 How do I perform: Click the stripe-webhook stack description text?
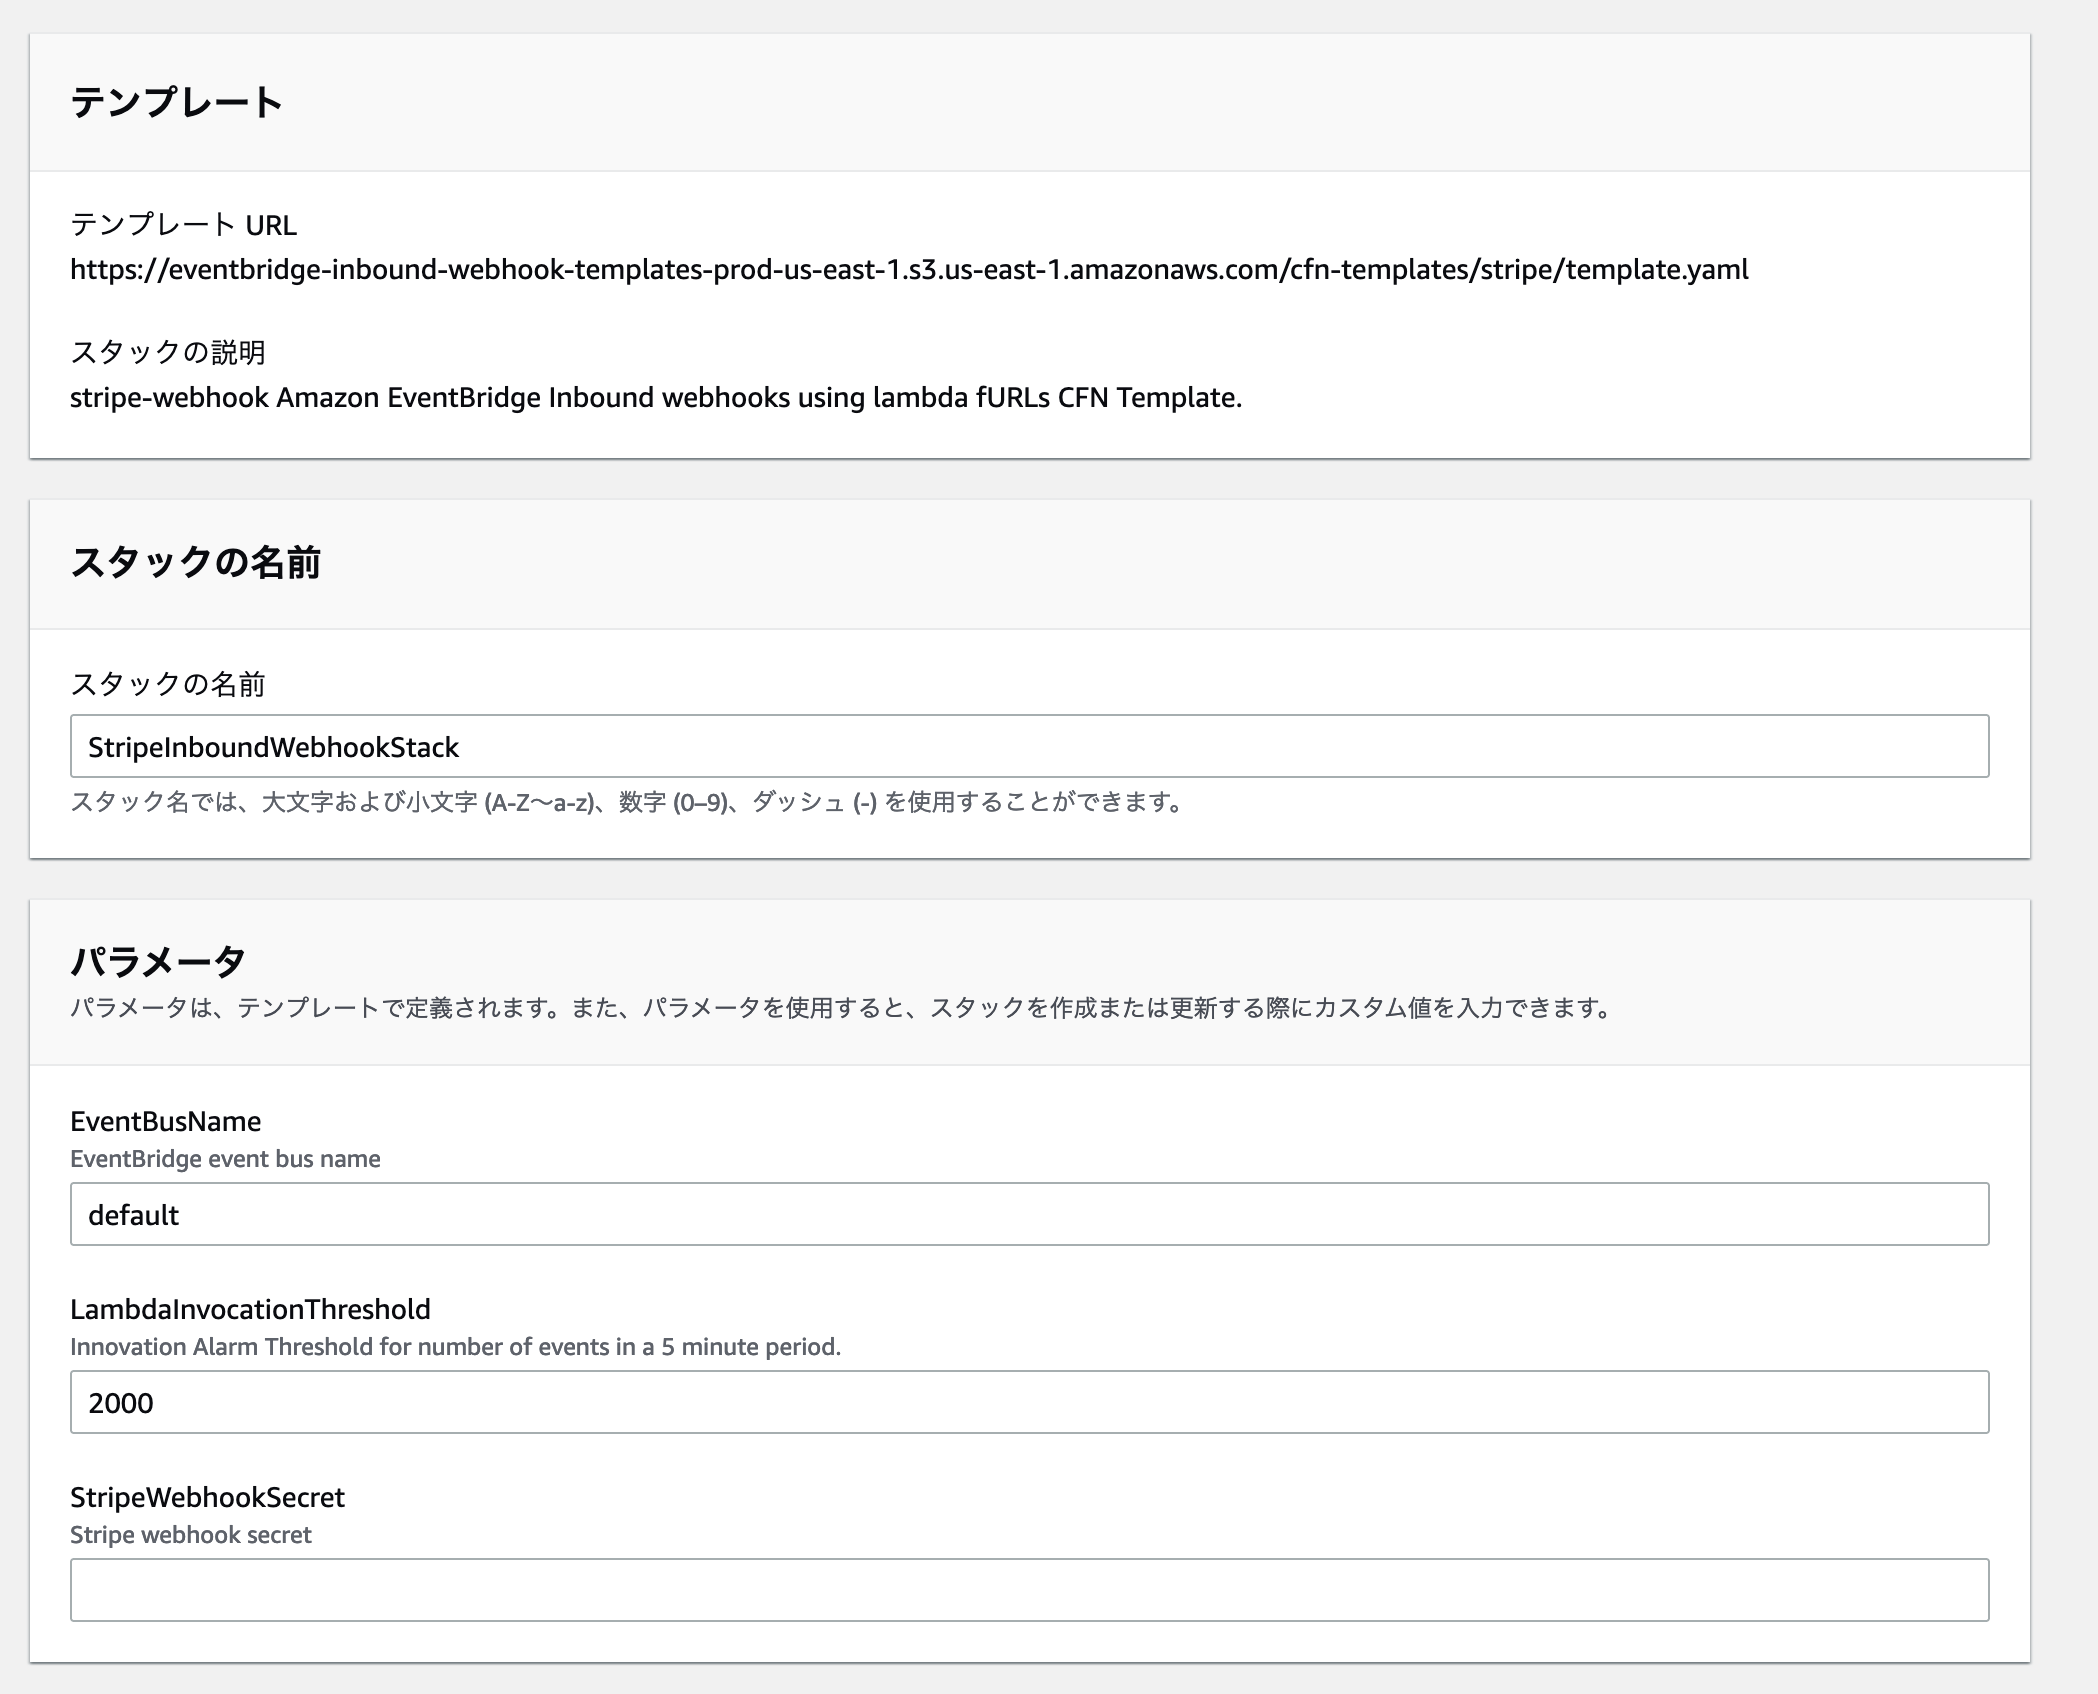tap(655, 398)
